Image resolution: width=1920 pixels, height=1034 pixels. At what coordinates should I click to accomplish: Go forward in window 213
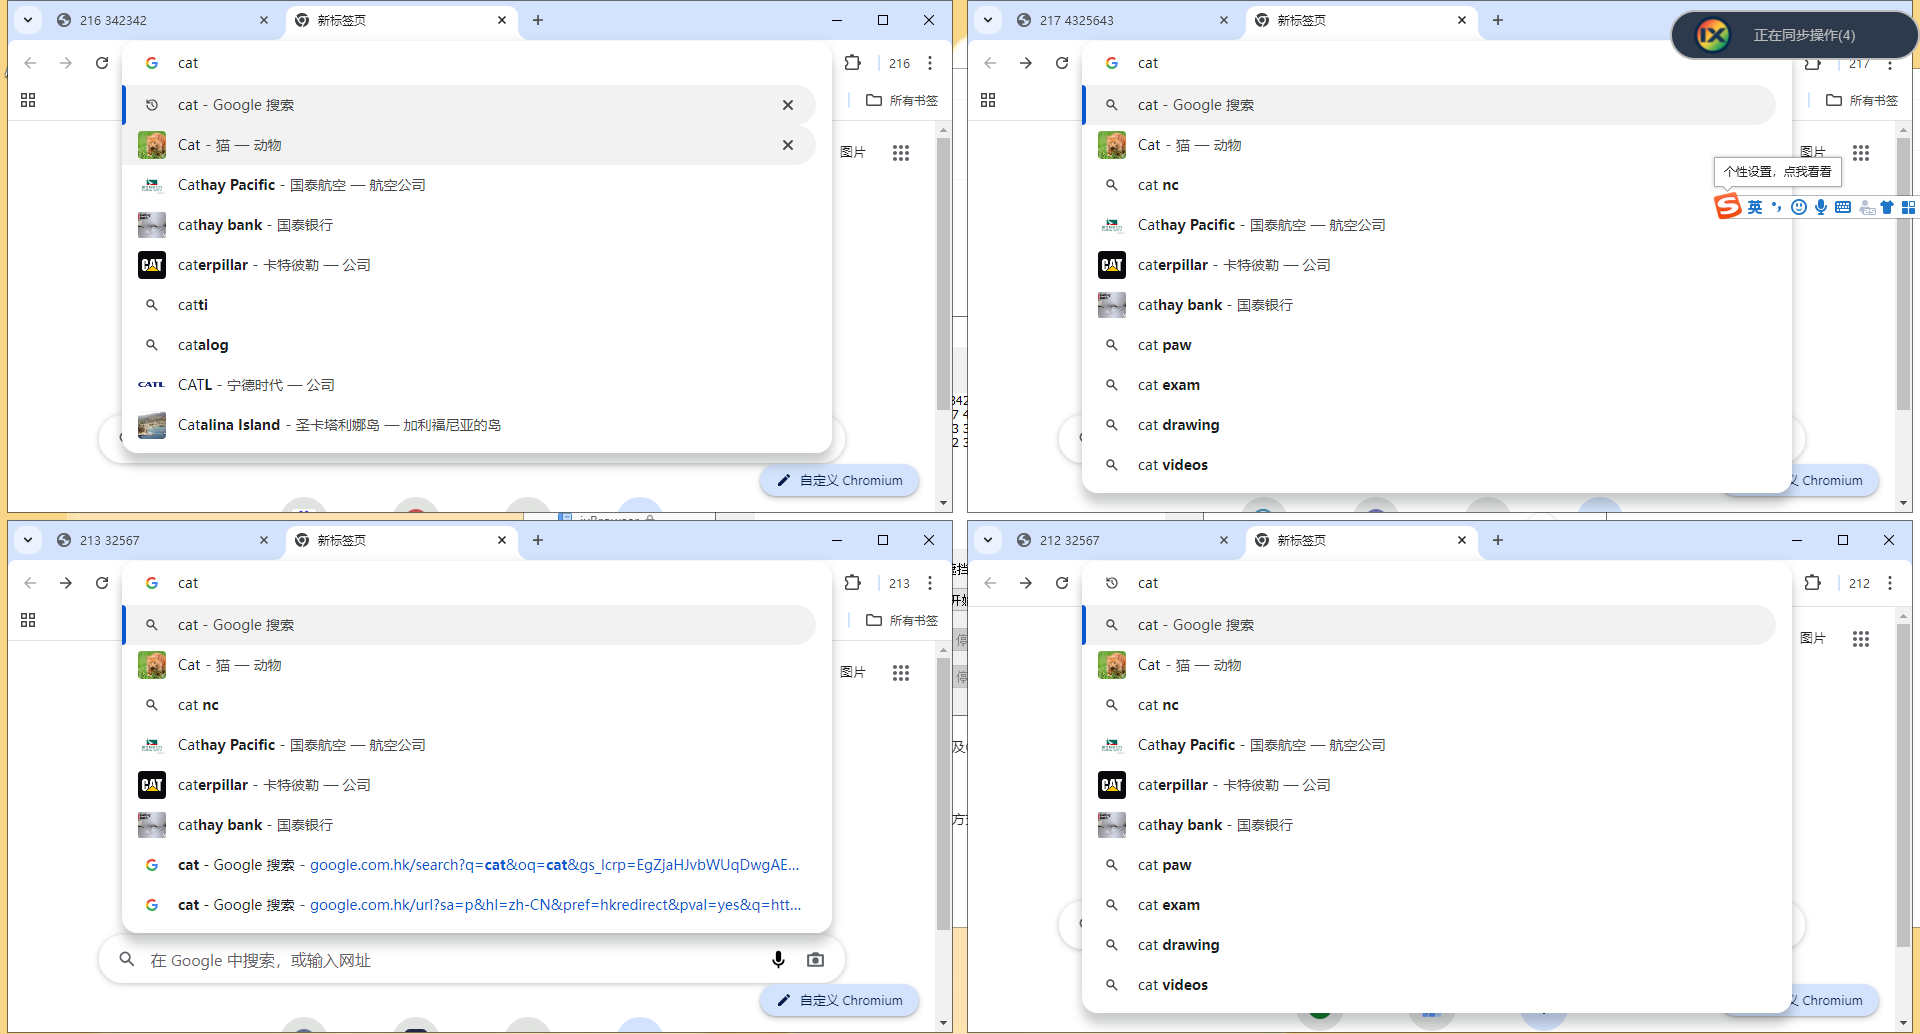point(66,583)
